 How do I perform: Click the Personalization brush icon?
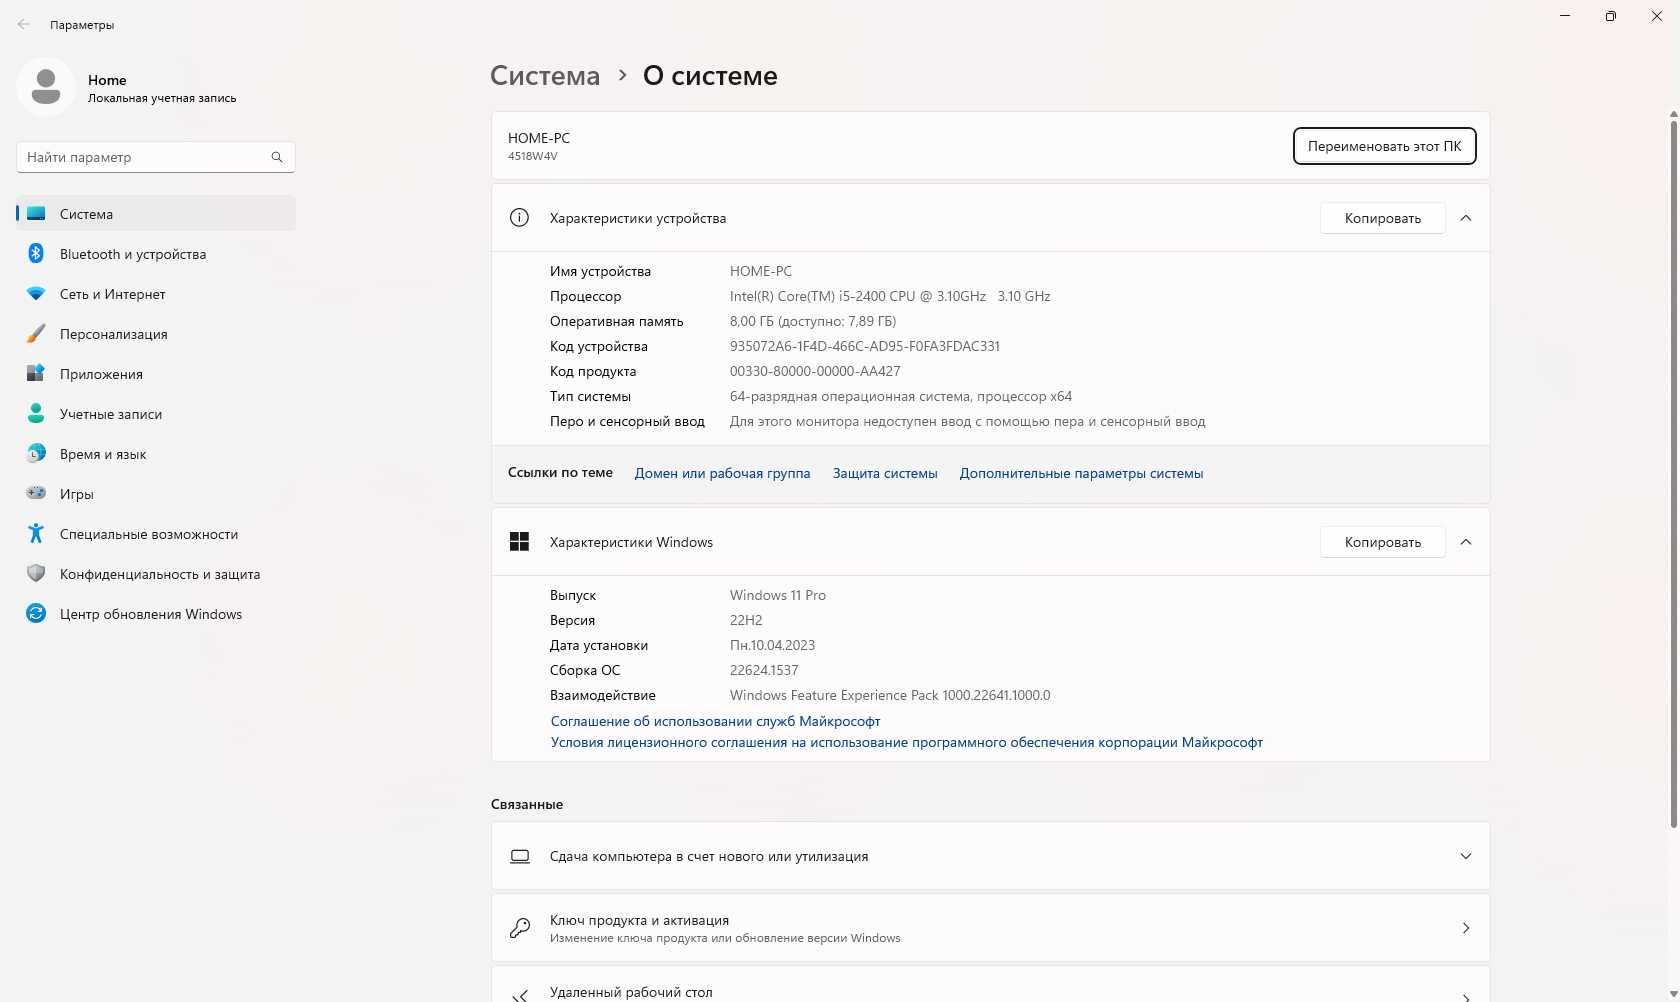(x=36, y=334)
